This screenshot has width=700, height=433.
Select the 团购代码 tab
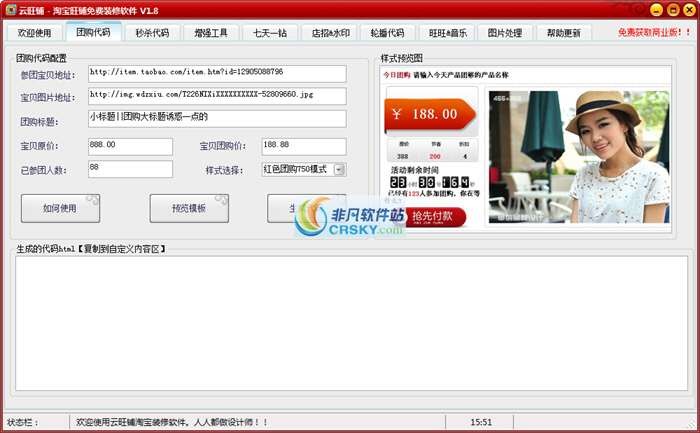pos(93,32)
